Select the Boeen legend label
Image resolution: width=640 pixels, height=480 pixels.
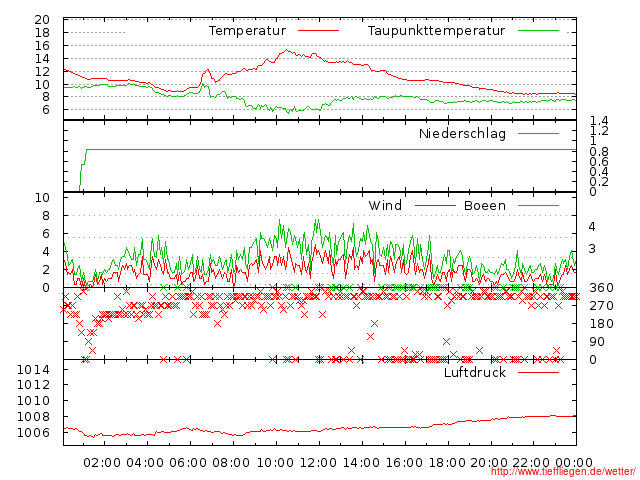485,205
